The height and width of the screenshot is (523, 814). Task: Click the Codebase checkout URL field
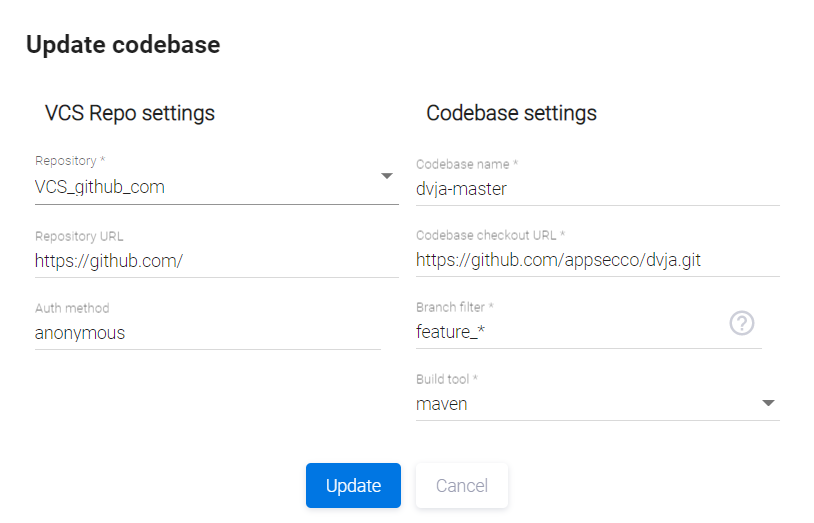[596, 260]
